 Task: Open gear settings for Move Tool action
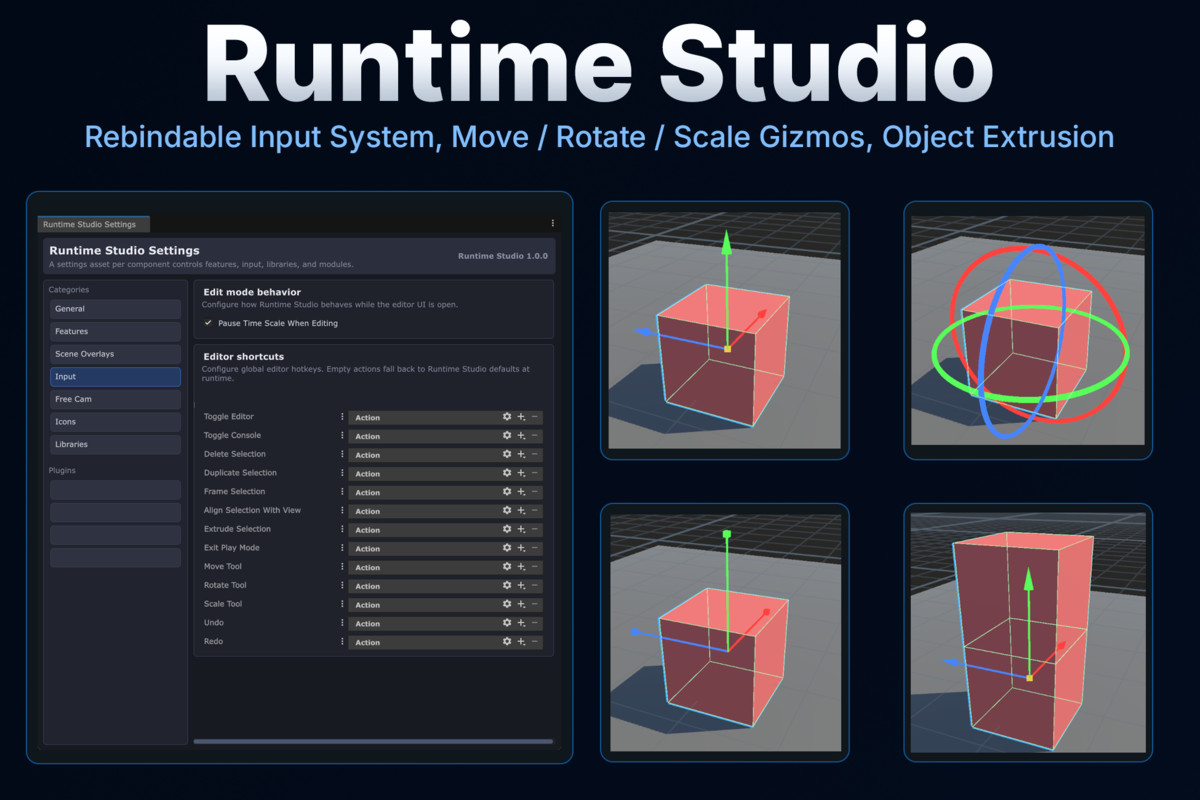pos(507,567)
